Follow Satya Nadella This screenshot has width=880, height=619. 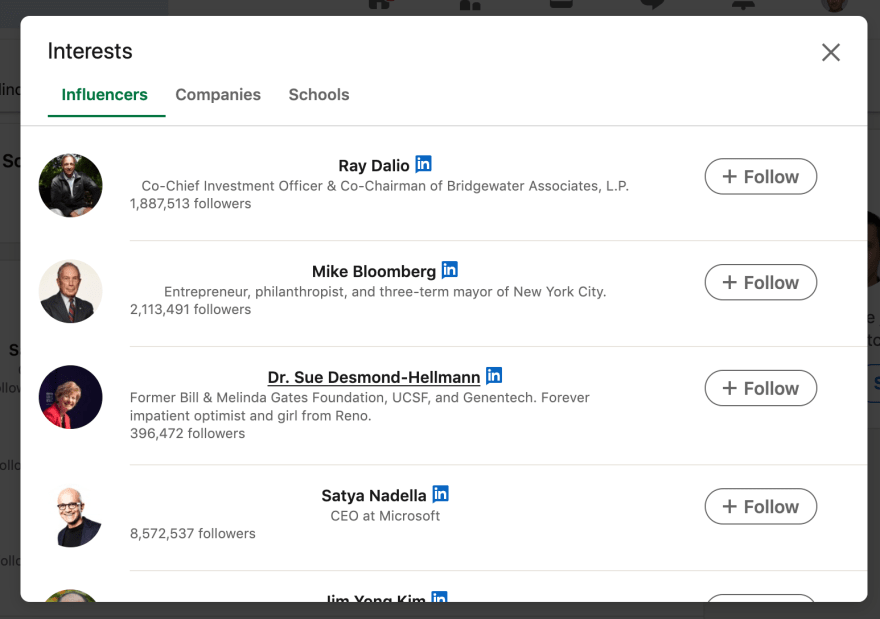(x=760, y=506)
